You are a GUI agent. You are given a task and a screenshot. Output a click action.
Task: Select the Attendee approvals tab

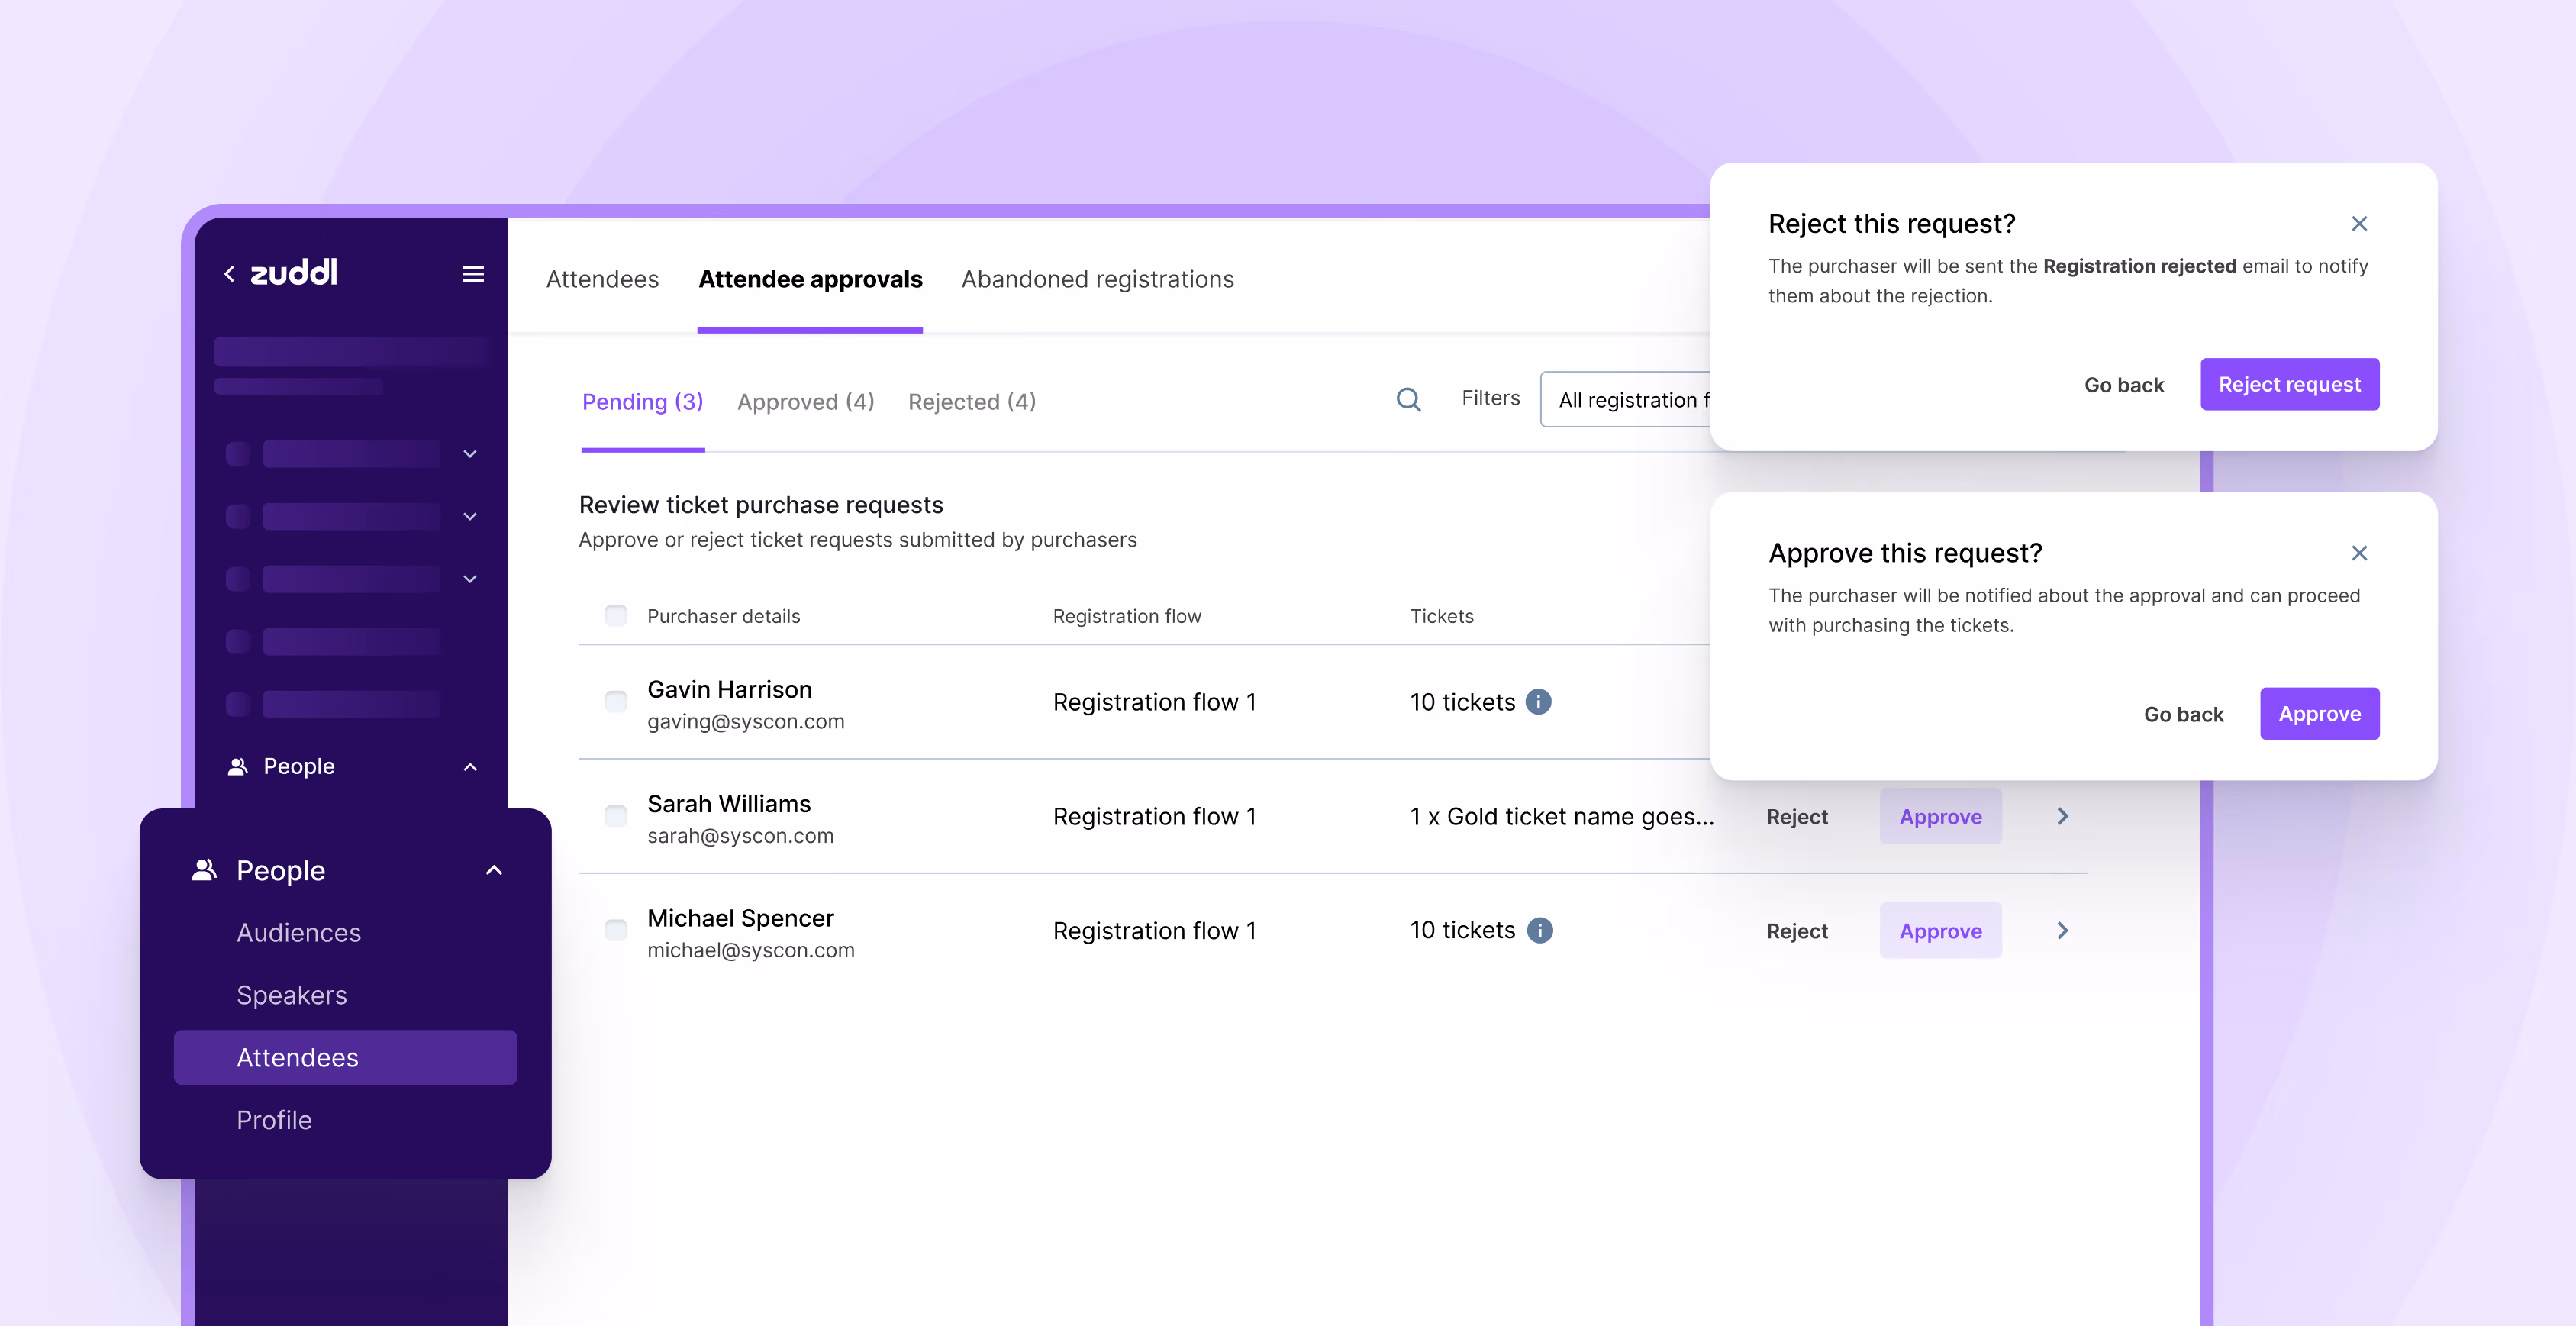pyautogui.click(x=810, y=279)
